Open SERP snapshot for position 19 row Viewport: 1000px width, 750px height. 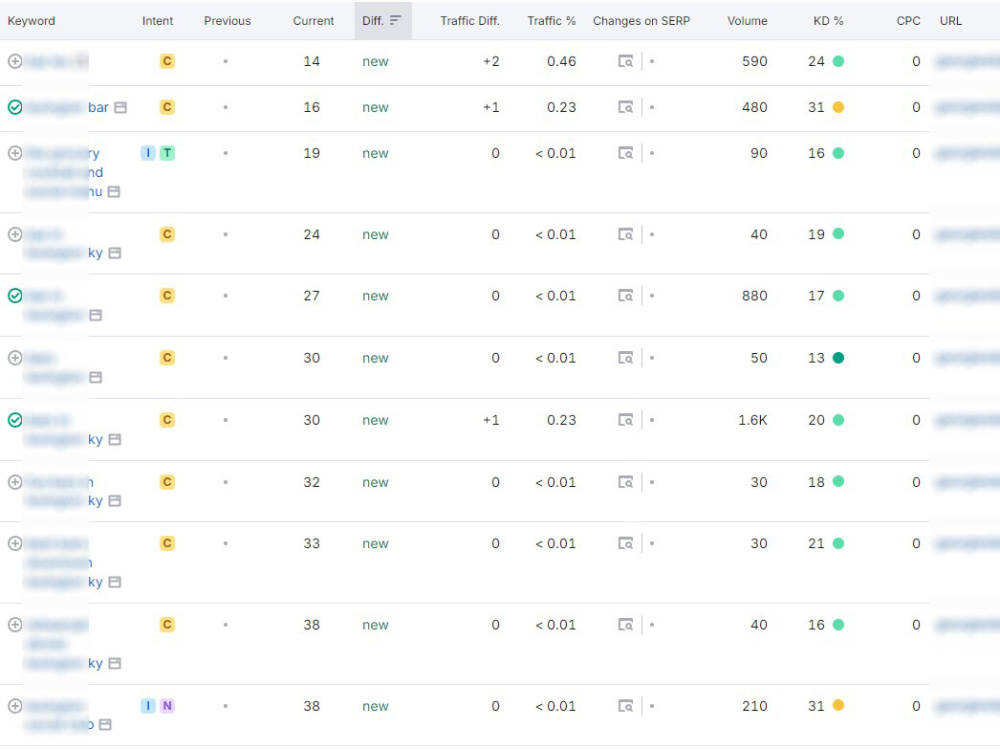pyautogui.click(x=626, y=153)
